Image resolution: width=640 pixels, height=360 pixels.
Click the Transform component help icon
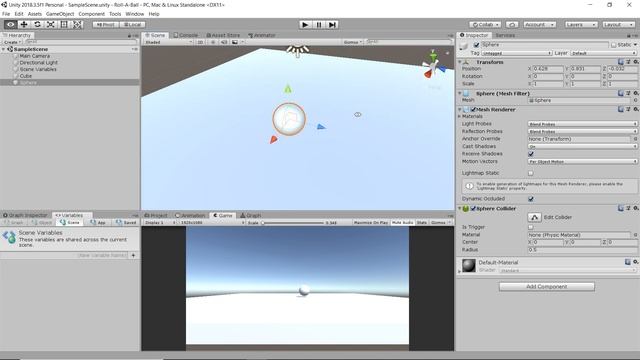pos(621,62)
